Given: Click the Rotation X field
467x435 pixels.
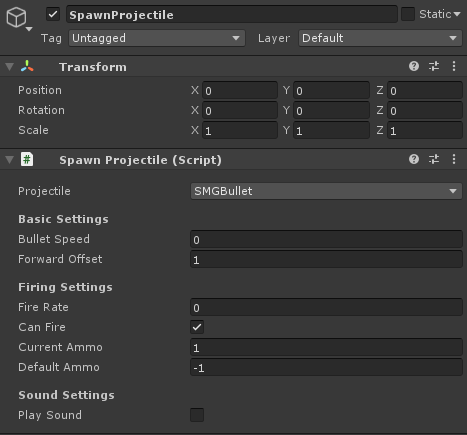Looking at the screenshot, I should pyautogui.click(x=240, y=110).
